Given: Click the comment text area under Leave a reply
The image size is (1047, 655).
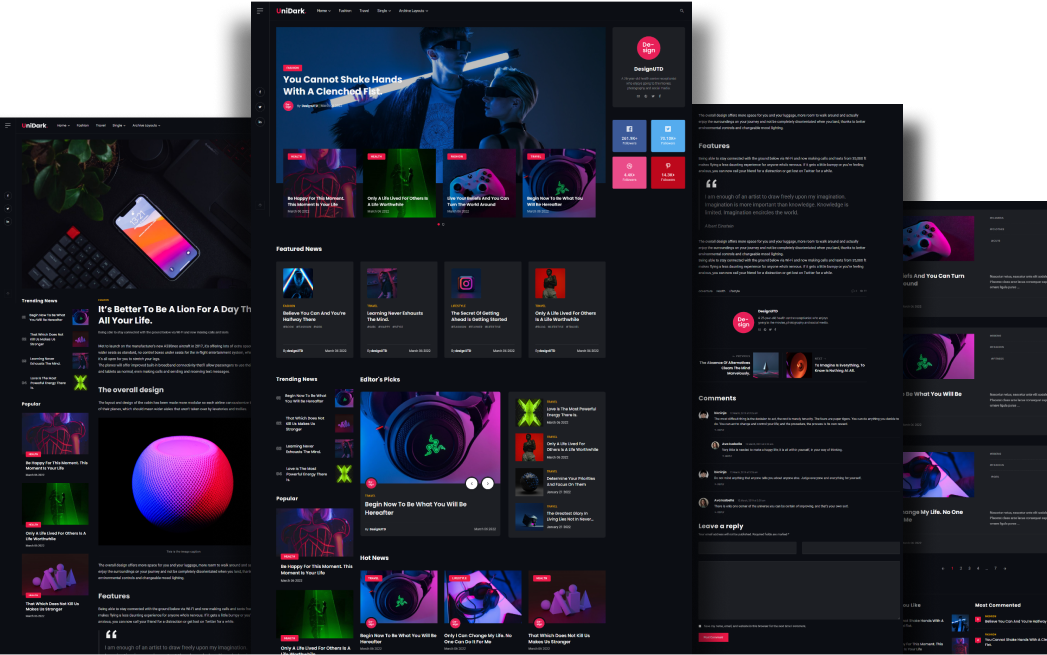Looking at the screenshot, I should (x=799, y=590).
